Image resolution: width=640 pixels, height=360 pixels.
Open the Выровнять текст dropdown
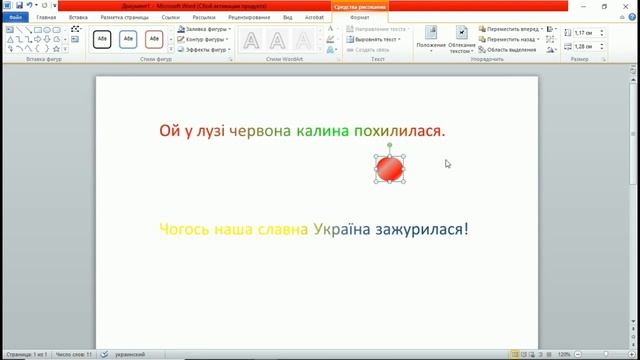pos(373,39)
